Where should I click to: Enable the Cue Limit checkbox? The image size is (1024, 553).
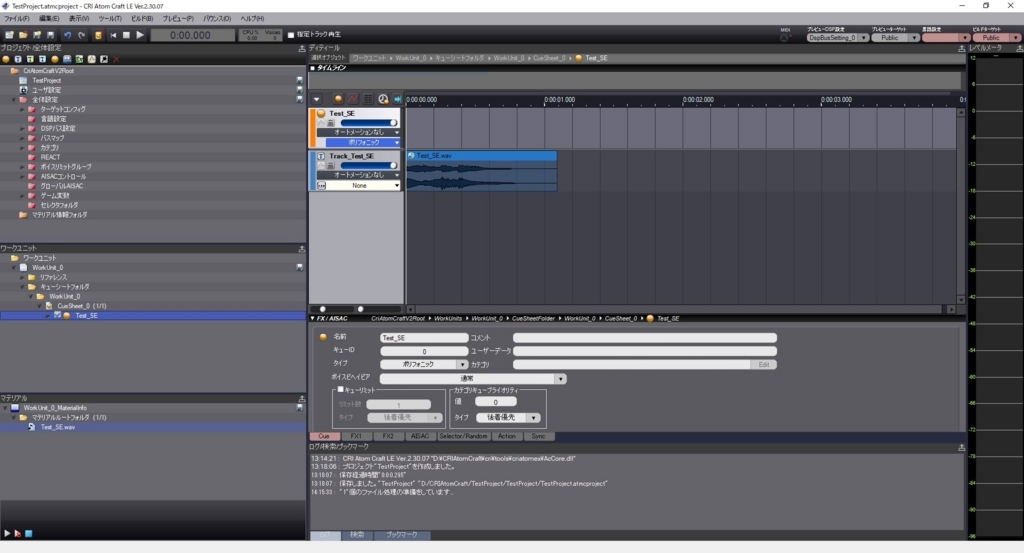tap(340, 390)
